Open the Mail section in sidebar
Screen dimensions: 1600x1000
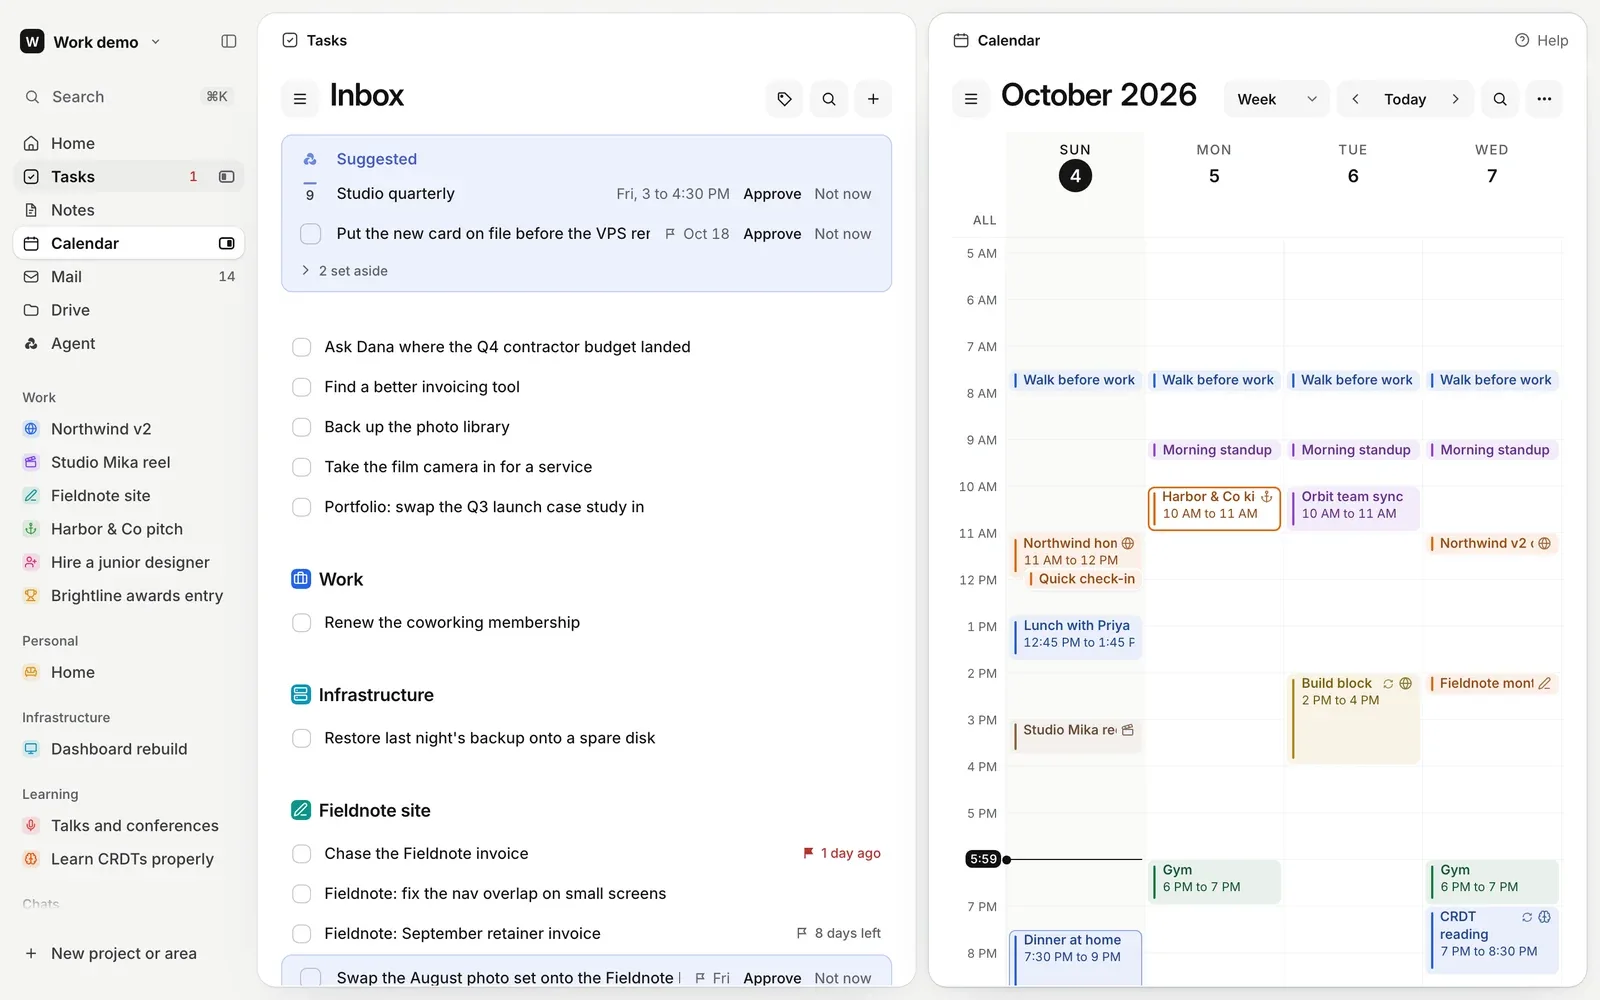(x=128, y=277)
